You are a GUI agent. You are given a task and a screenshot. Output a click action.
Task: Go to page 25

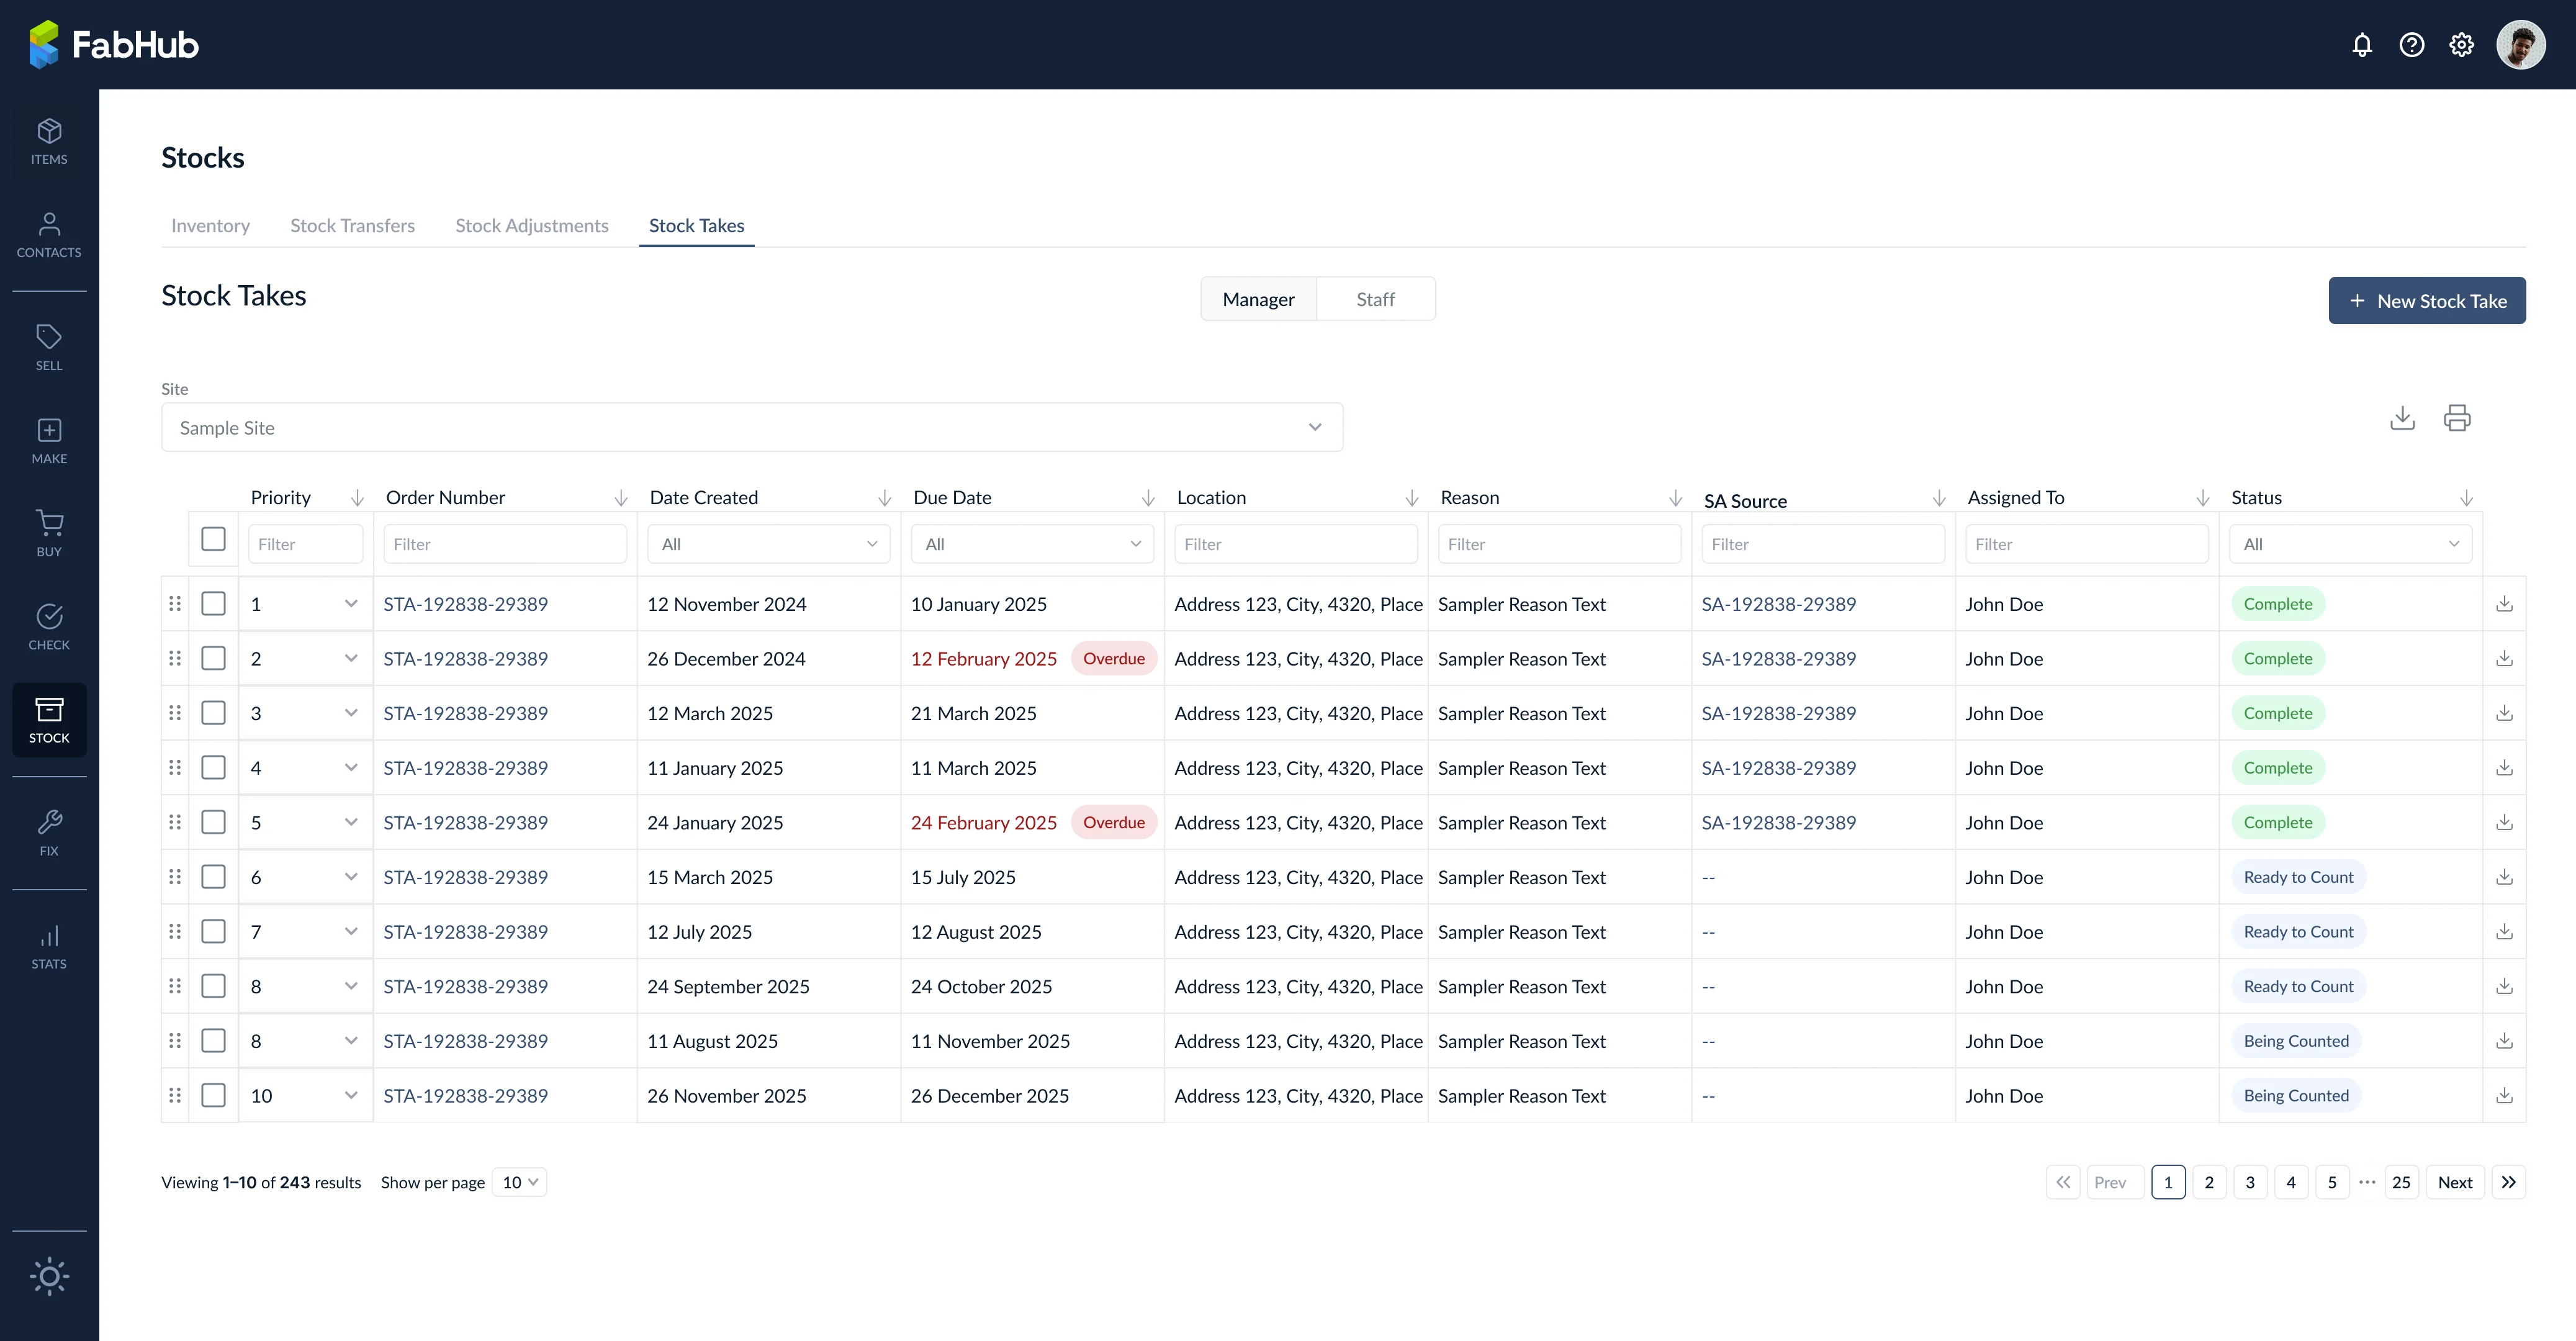(x=2401, y=1182)
